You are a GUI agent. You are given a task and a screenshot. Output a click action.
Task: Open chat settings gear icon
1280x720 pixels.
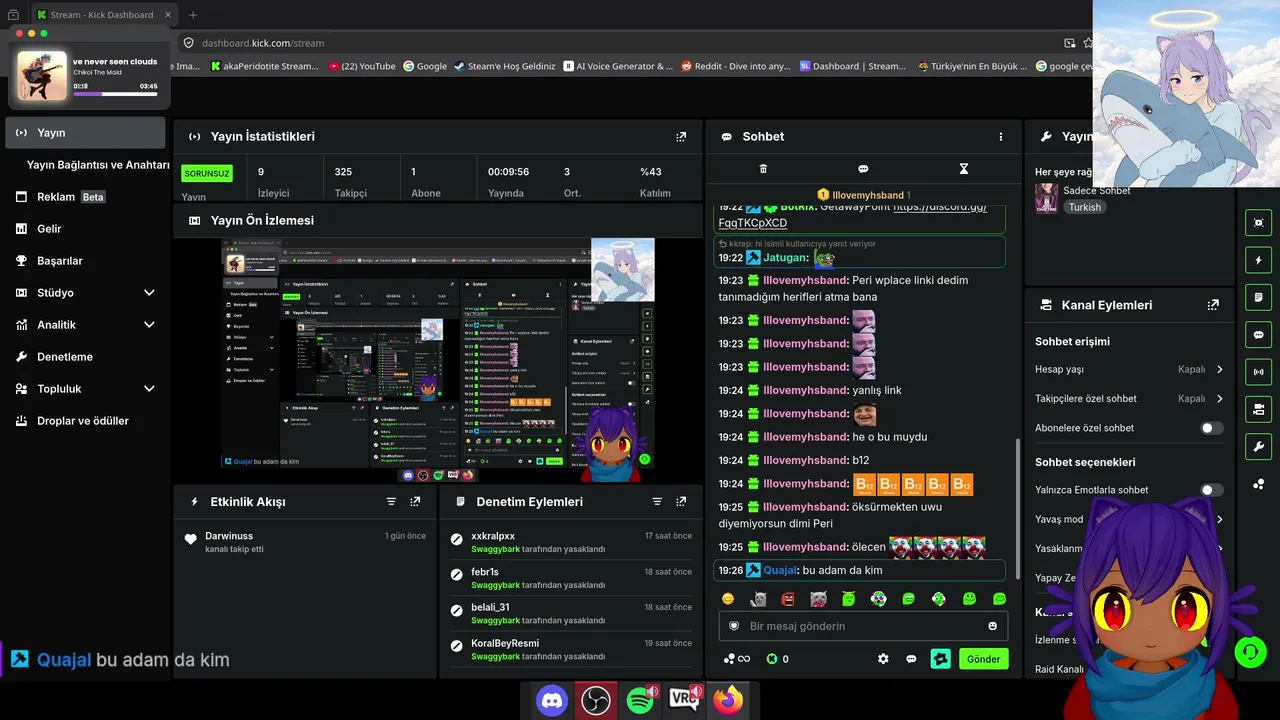(x=883, y=659)
